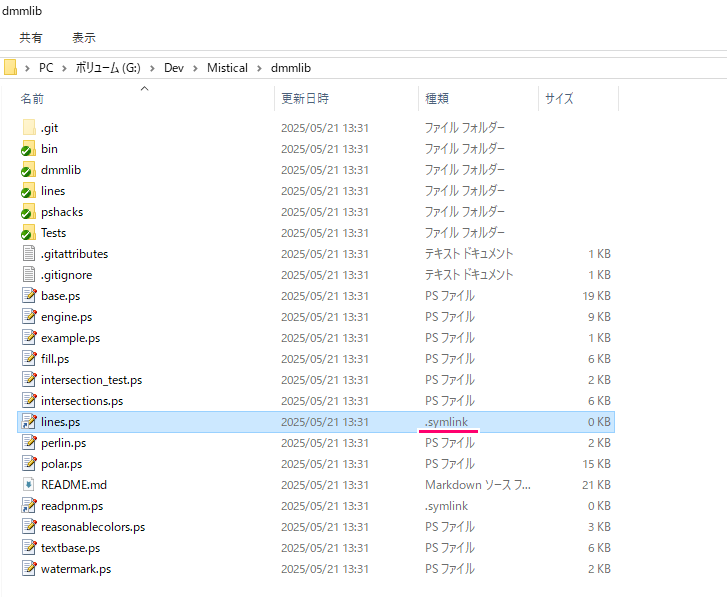Click the bin folder icon with checkmark
Screen dimensions: 727x597
(x=29, y=149)
